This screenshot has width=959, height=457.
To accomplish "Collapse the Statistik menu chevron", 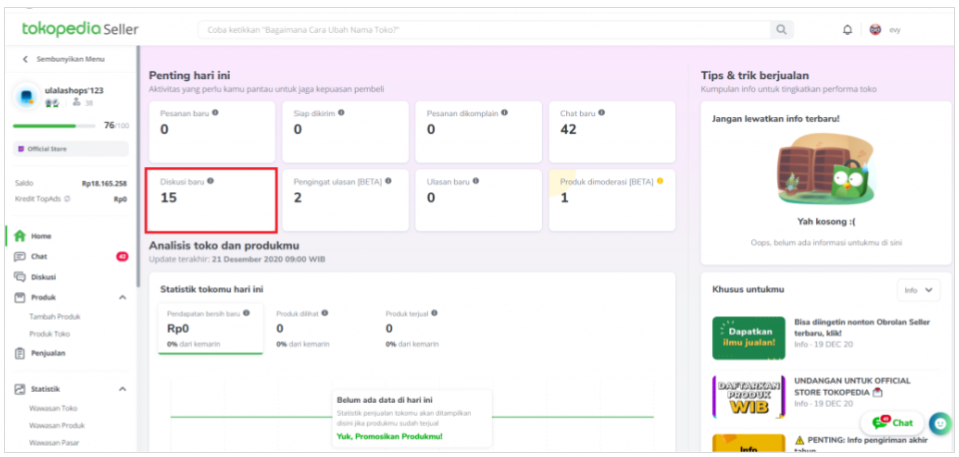I will [x=122, y=389].
